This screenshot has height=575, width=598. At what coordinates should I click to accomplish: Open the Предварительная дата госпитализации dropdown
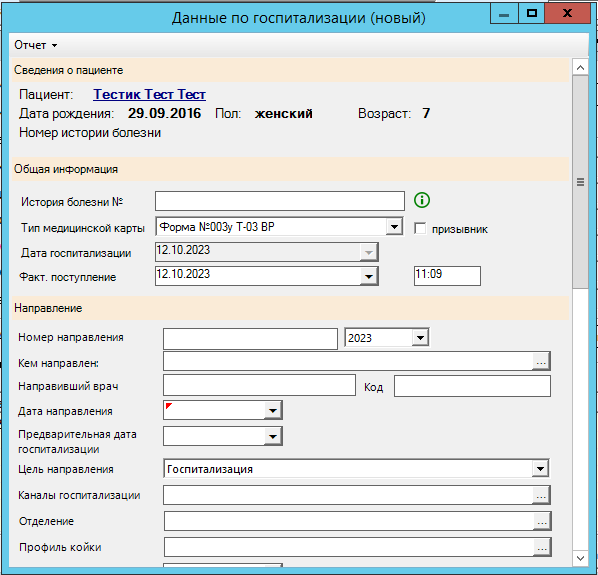click(273, 436)
